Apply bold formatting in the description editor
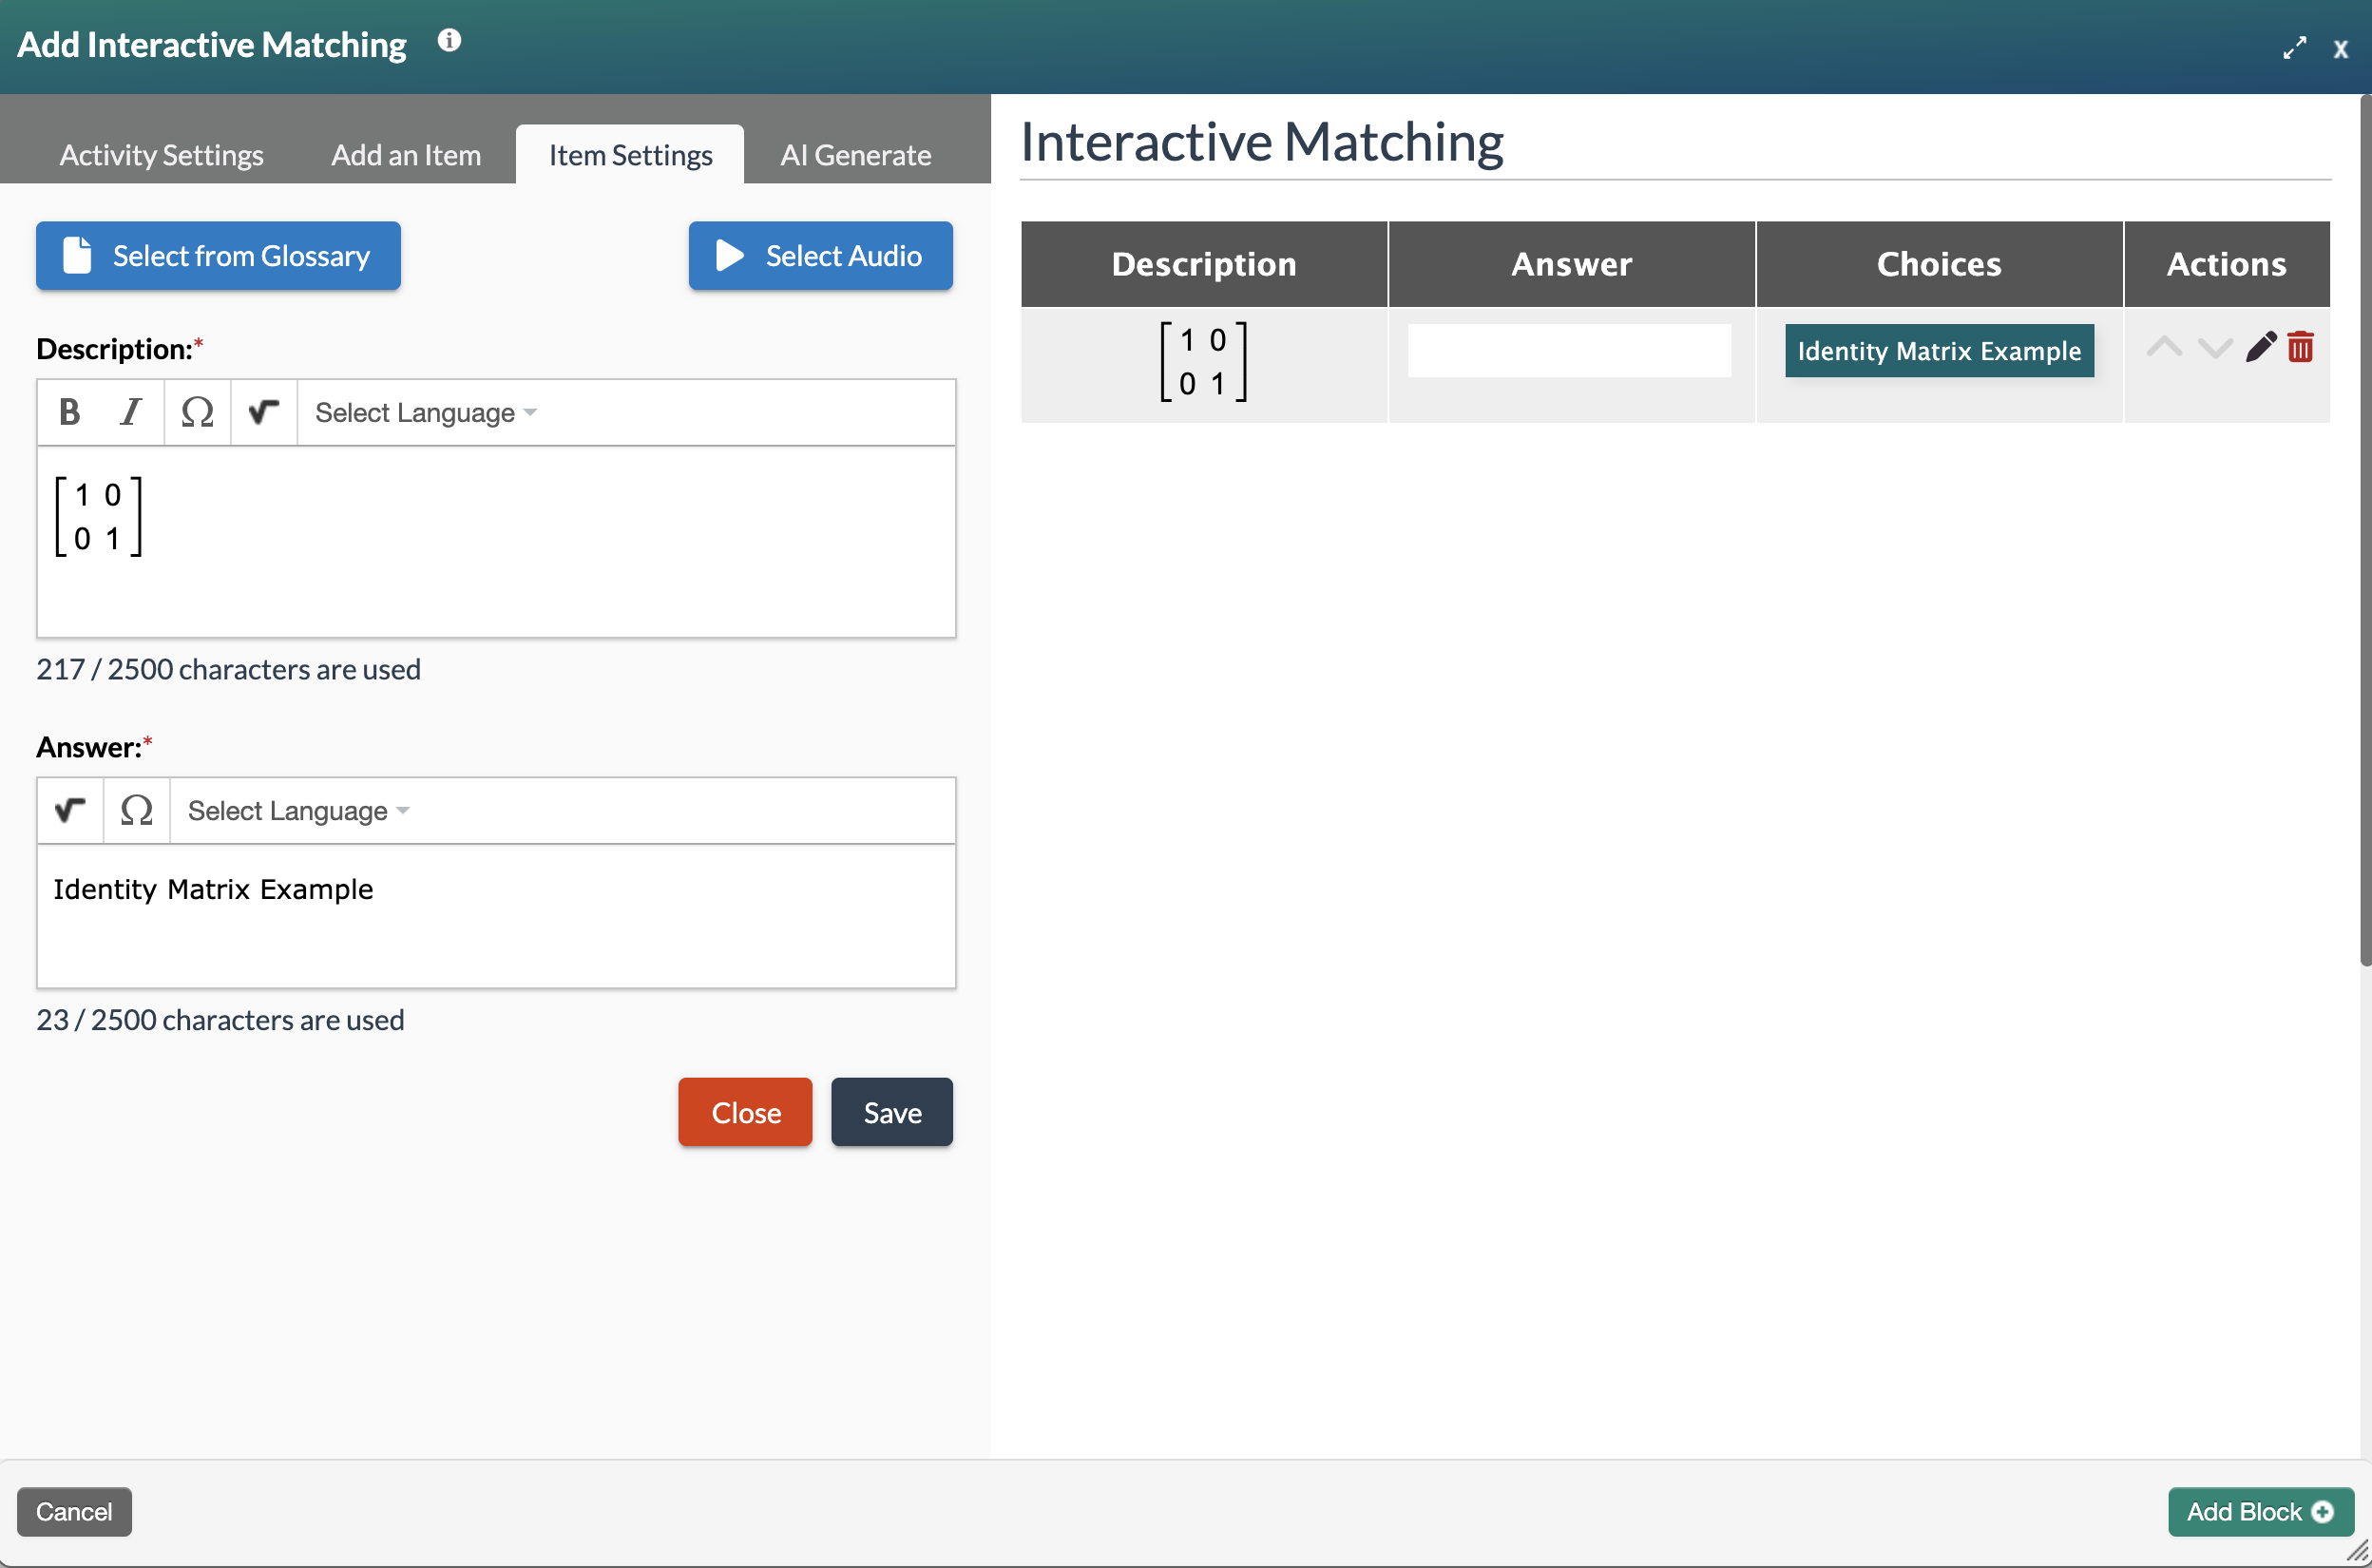 coord(69,411)
